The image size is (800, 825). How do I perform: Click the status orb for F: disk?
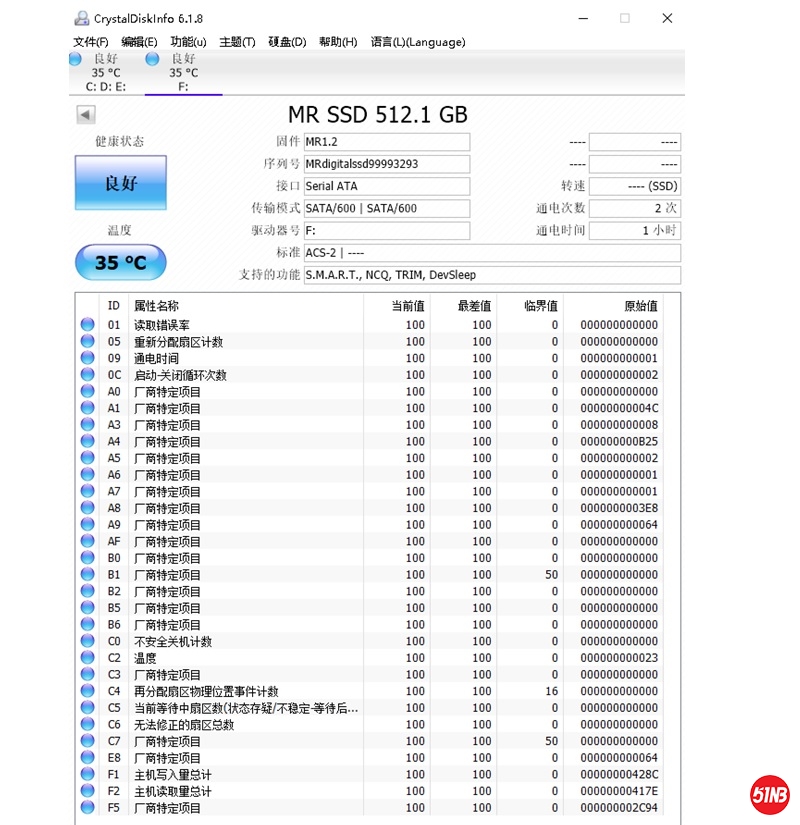tap(153, 60)
